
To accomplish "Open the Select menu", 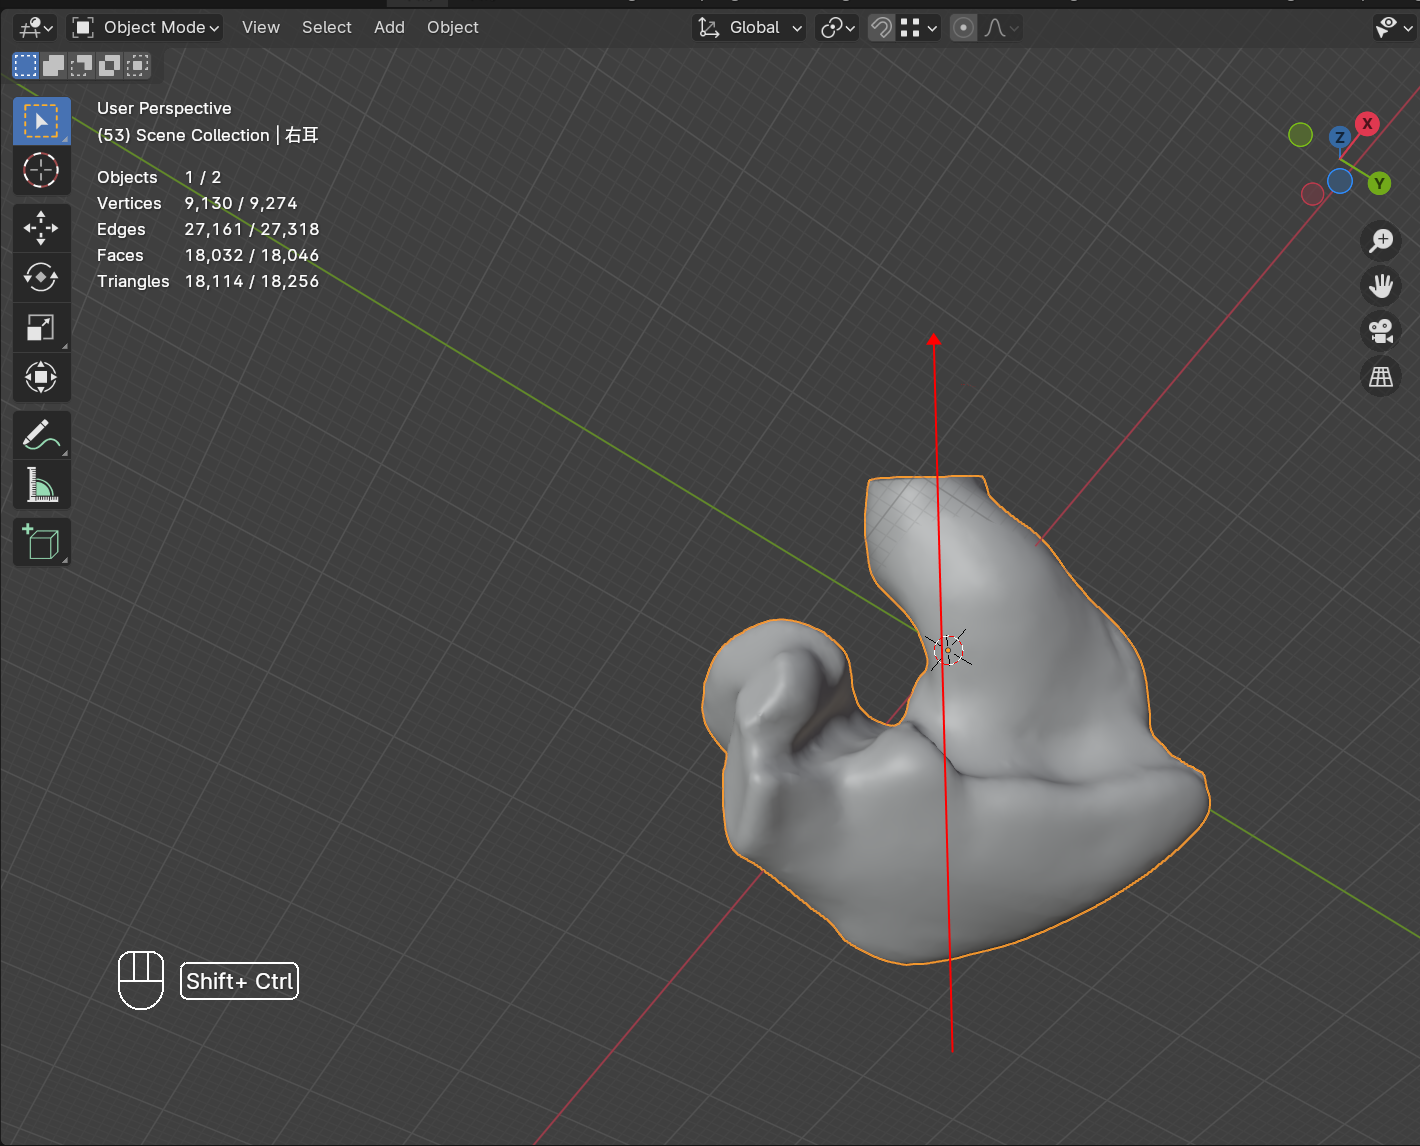I will pyautogui.click(x=327, y=28).
